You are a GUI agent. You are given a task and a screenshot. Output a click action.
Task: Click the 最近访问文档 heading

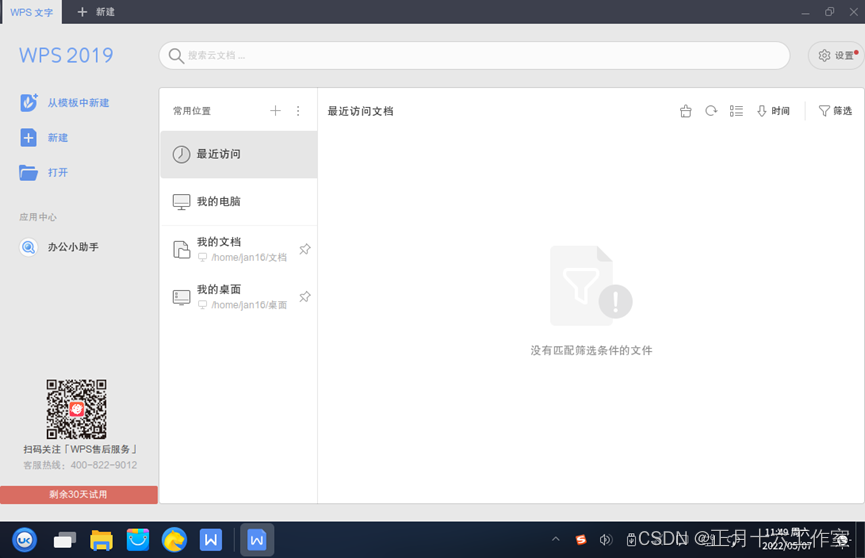(x=360, y=111)
